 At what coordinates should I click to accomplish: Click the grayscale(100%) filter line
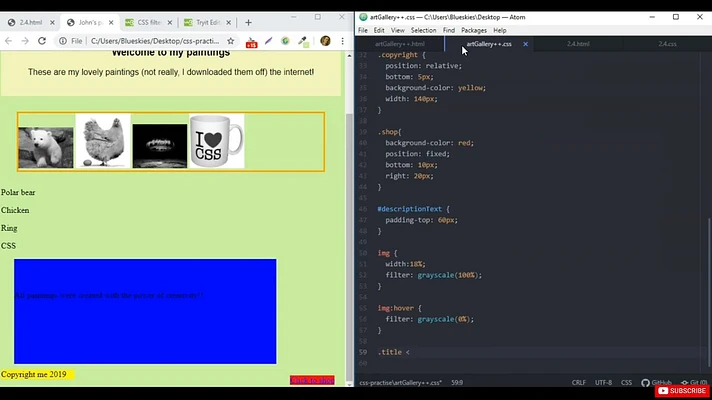(434, 275)
